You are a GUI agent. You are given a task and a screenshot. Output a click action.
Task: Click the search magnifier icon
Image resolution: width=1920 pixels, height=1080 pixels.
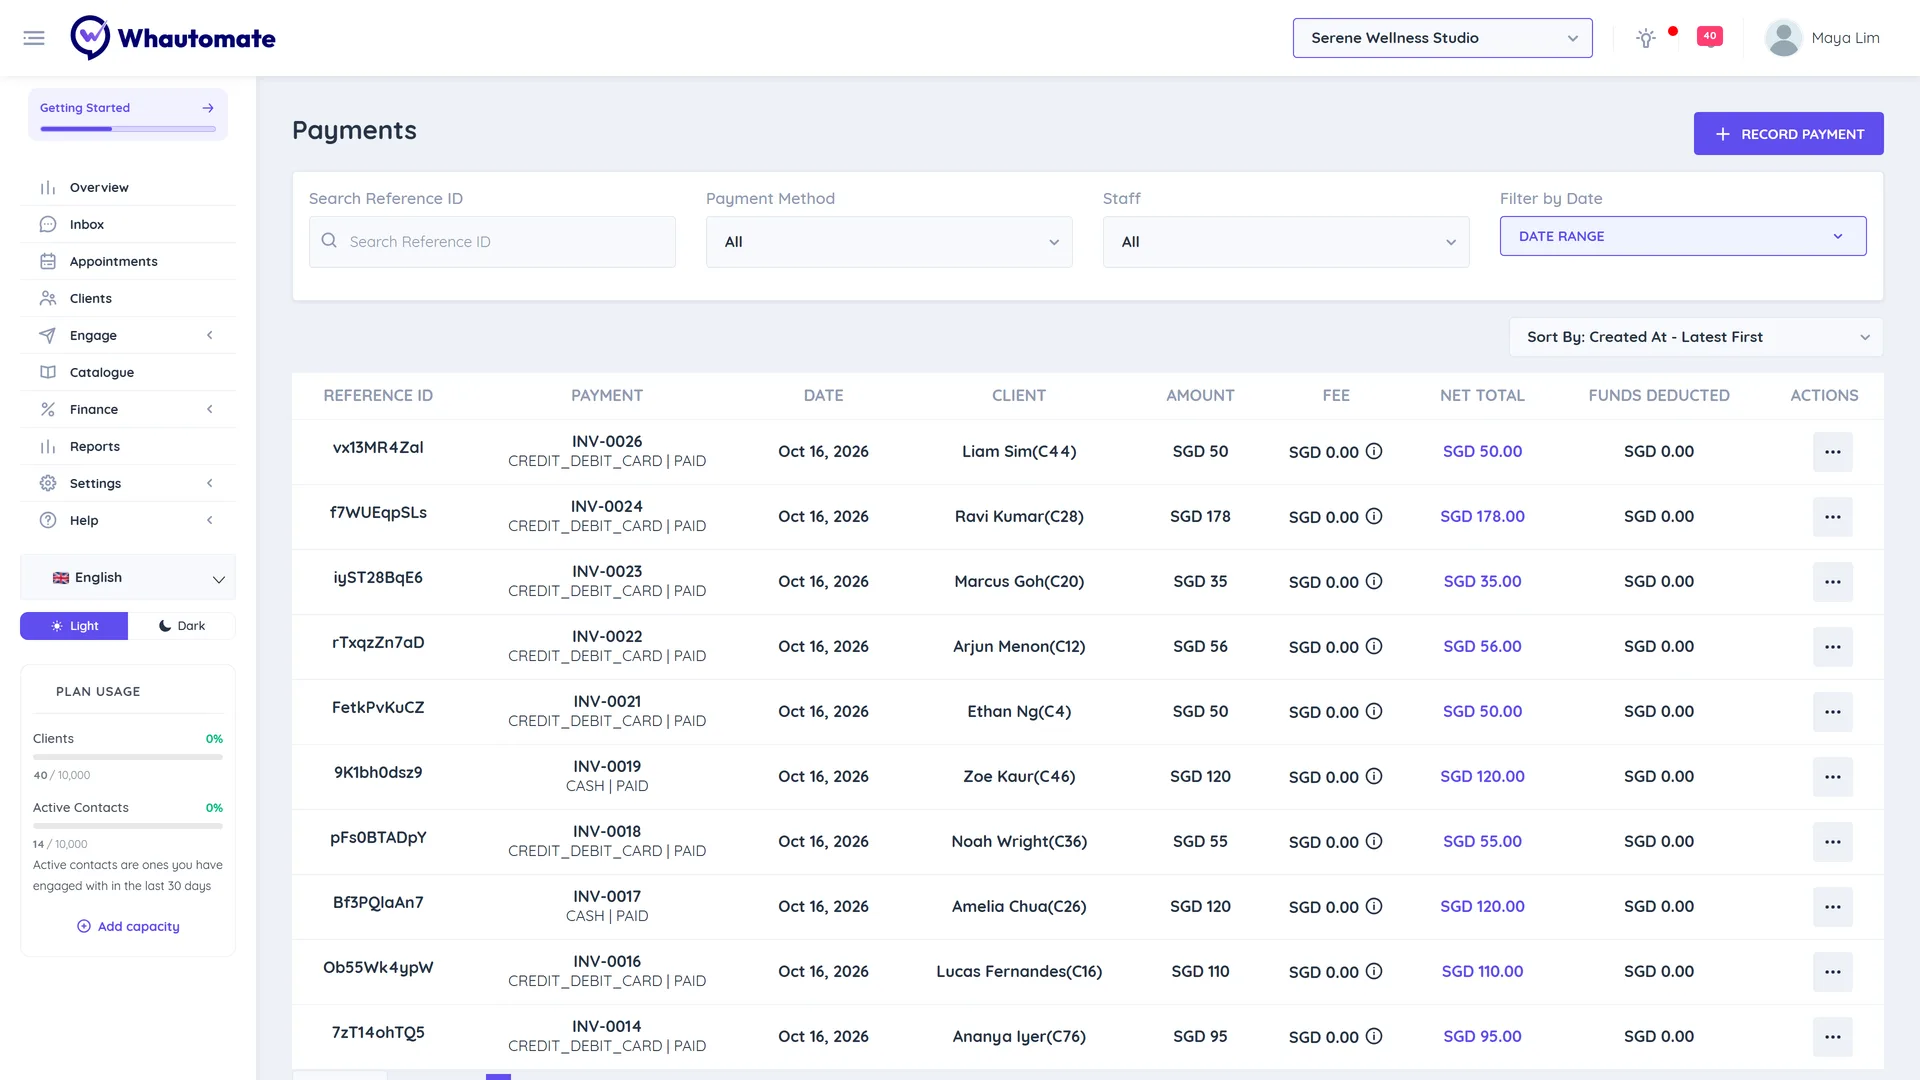pyautogui.click(x=329, y=241)
